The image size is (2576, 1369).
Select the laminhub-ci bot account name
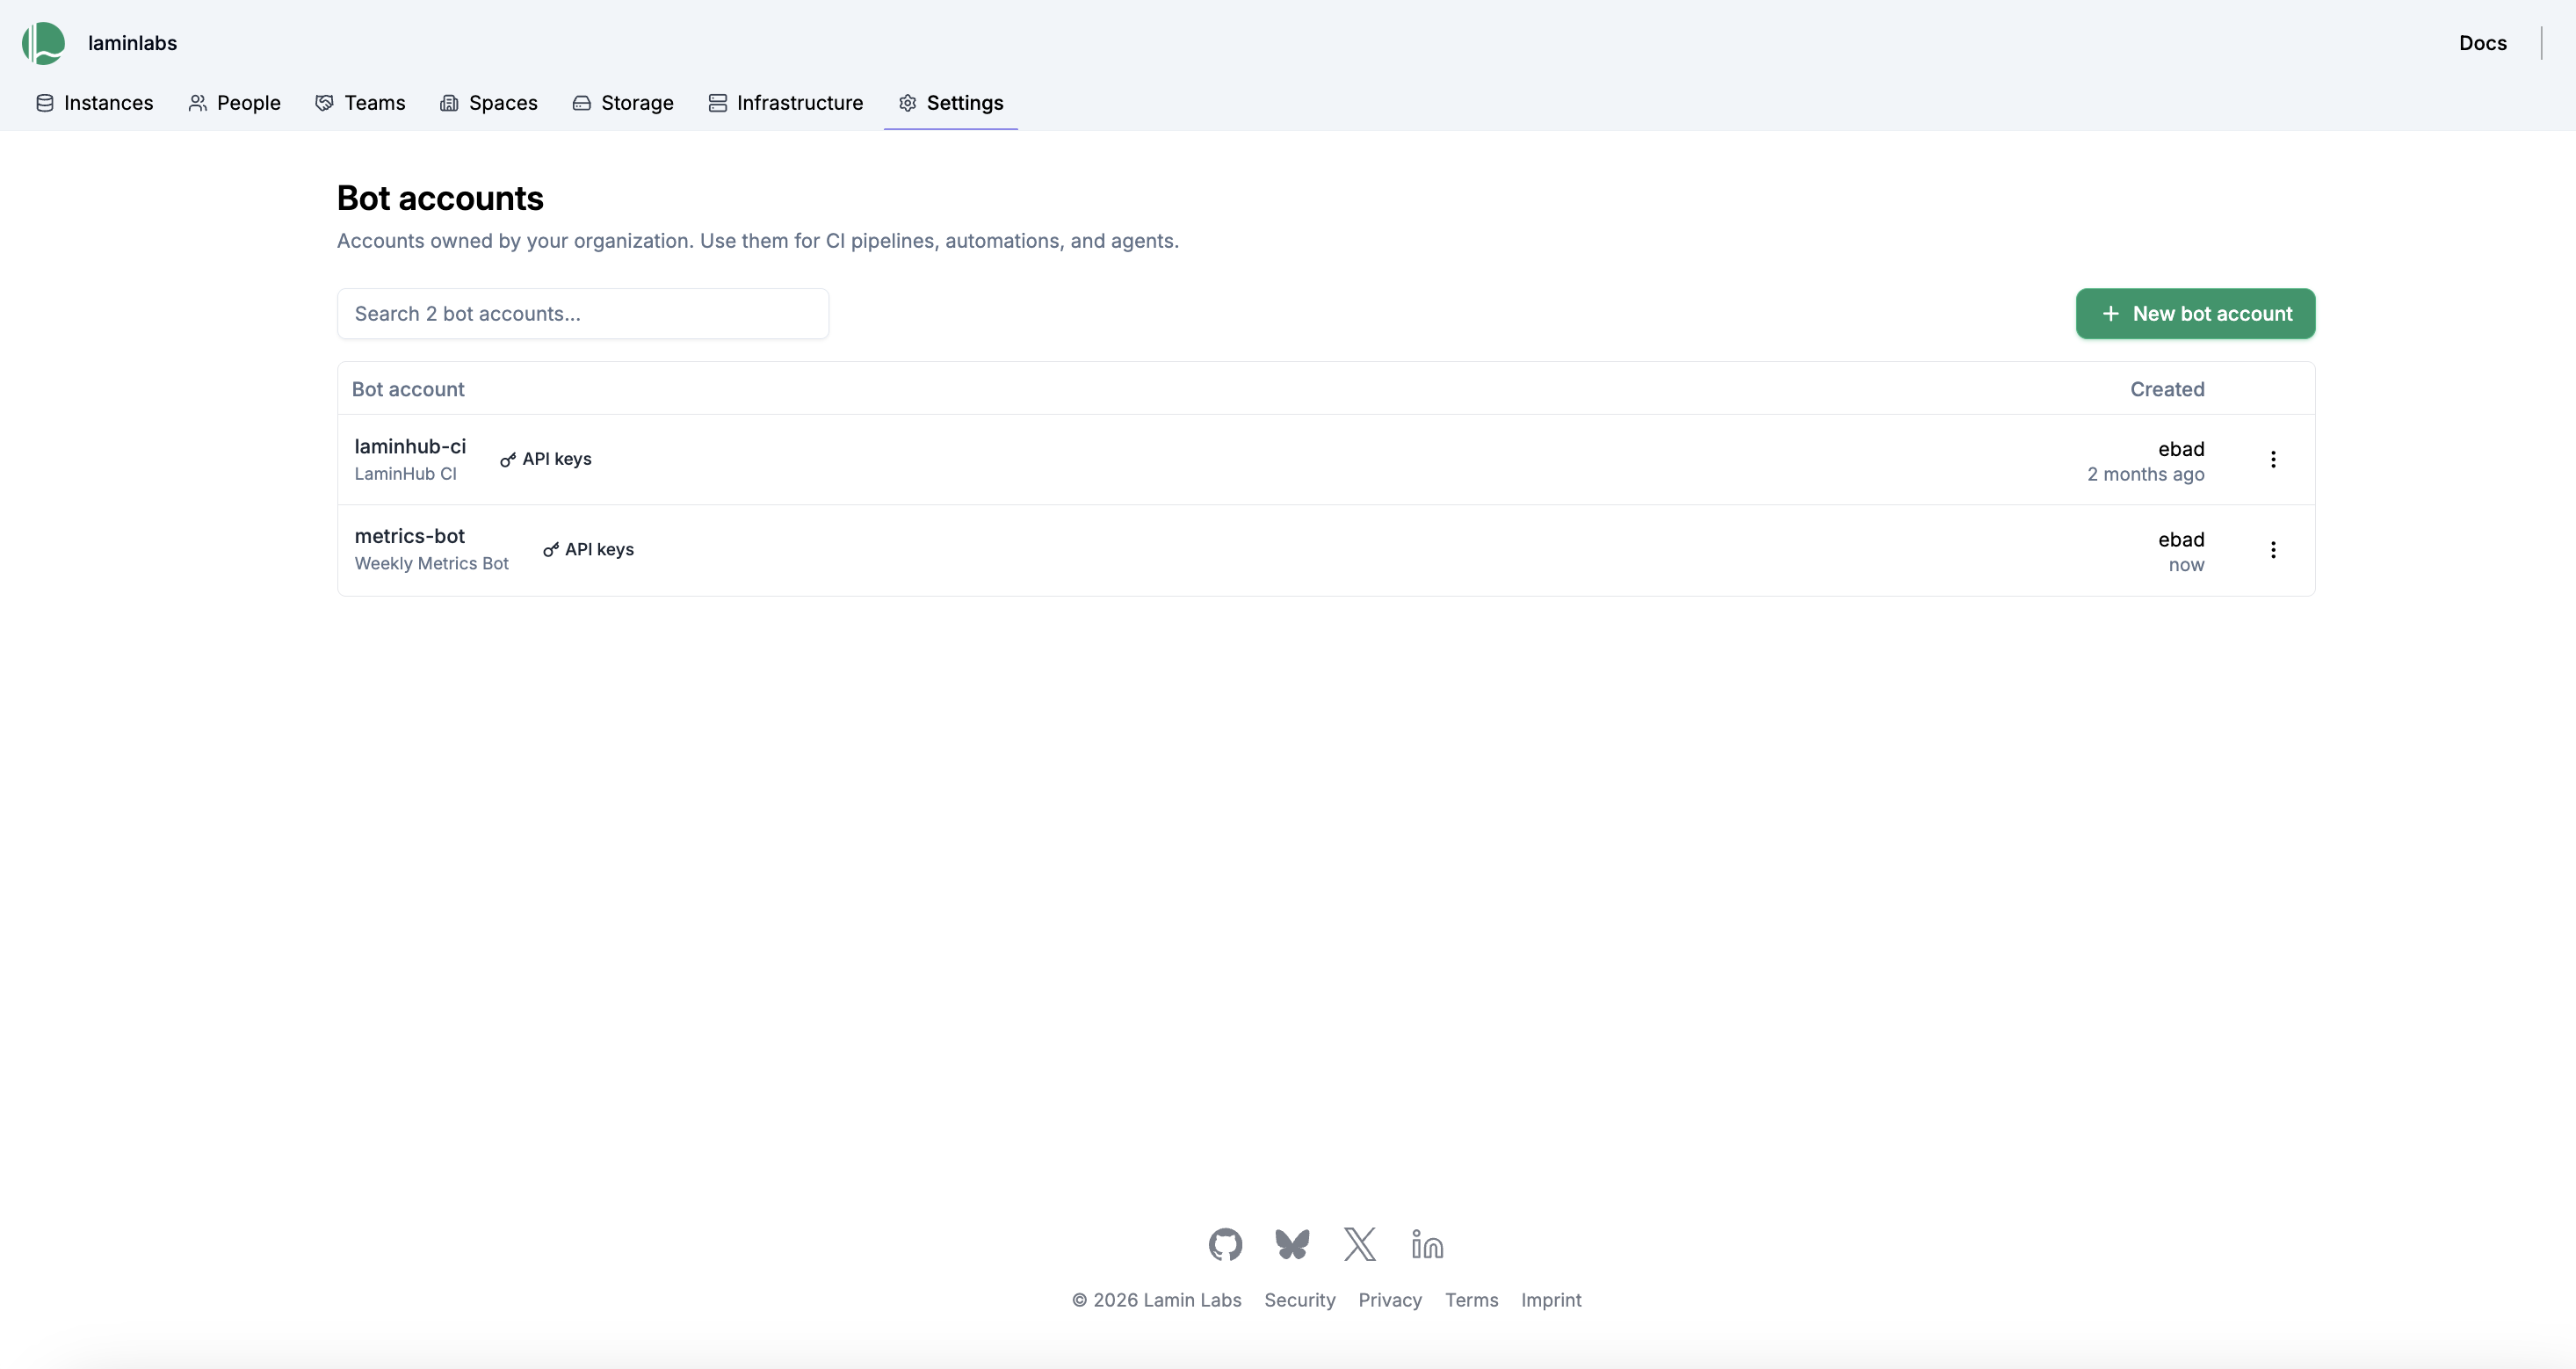(x=410, y=446)
